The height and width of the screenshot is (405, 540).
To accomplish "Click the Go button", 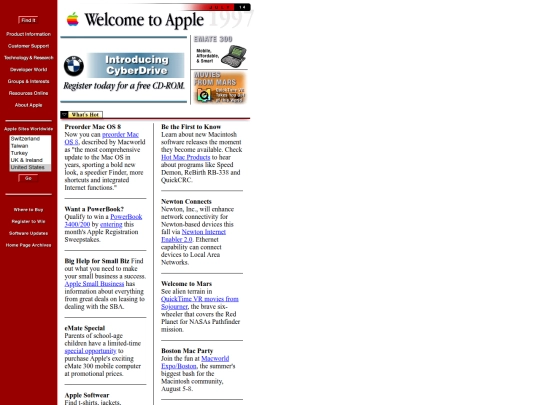I will (28, 178).
